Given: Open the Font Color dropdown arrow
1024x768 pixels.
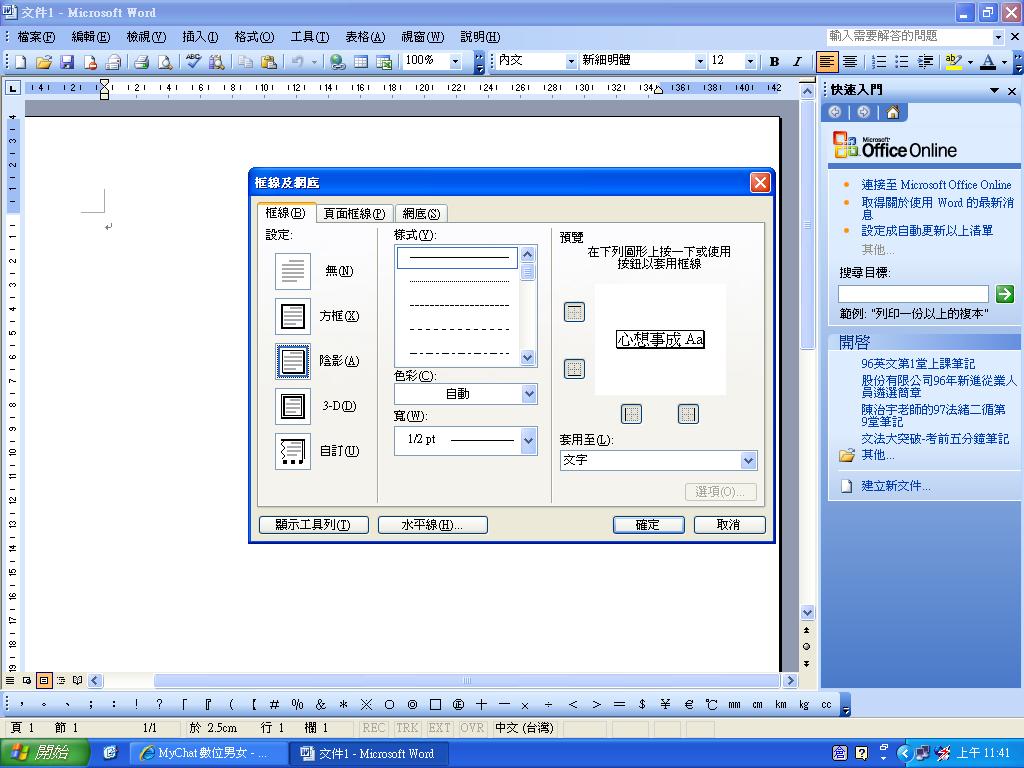Looking at the screenshot, I should pos(1004,62).
